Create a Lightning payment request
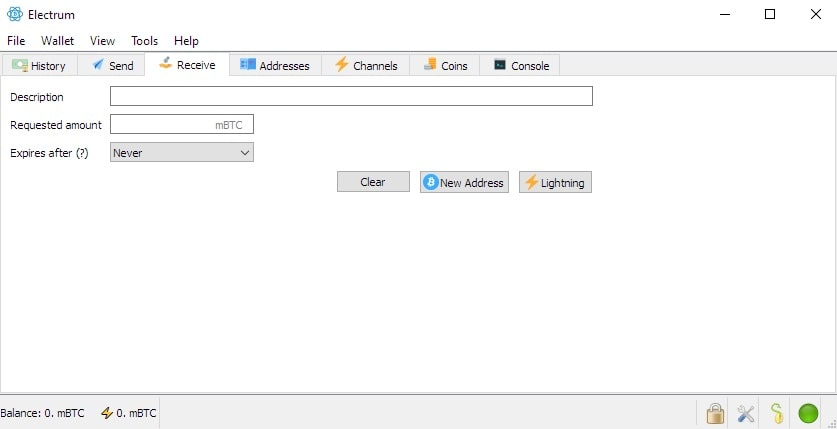The height and width of the screenshot is (429, 837). coord(555,182)
